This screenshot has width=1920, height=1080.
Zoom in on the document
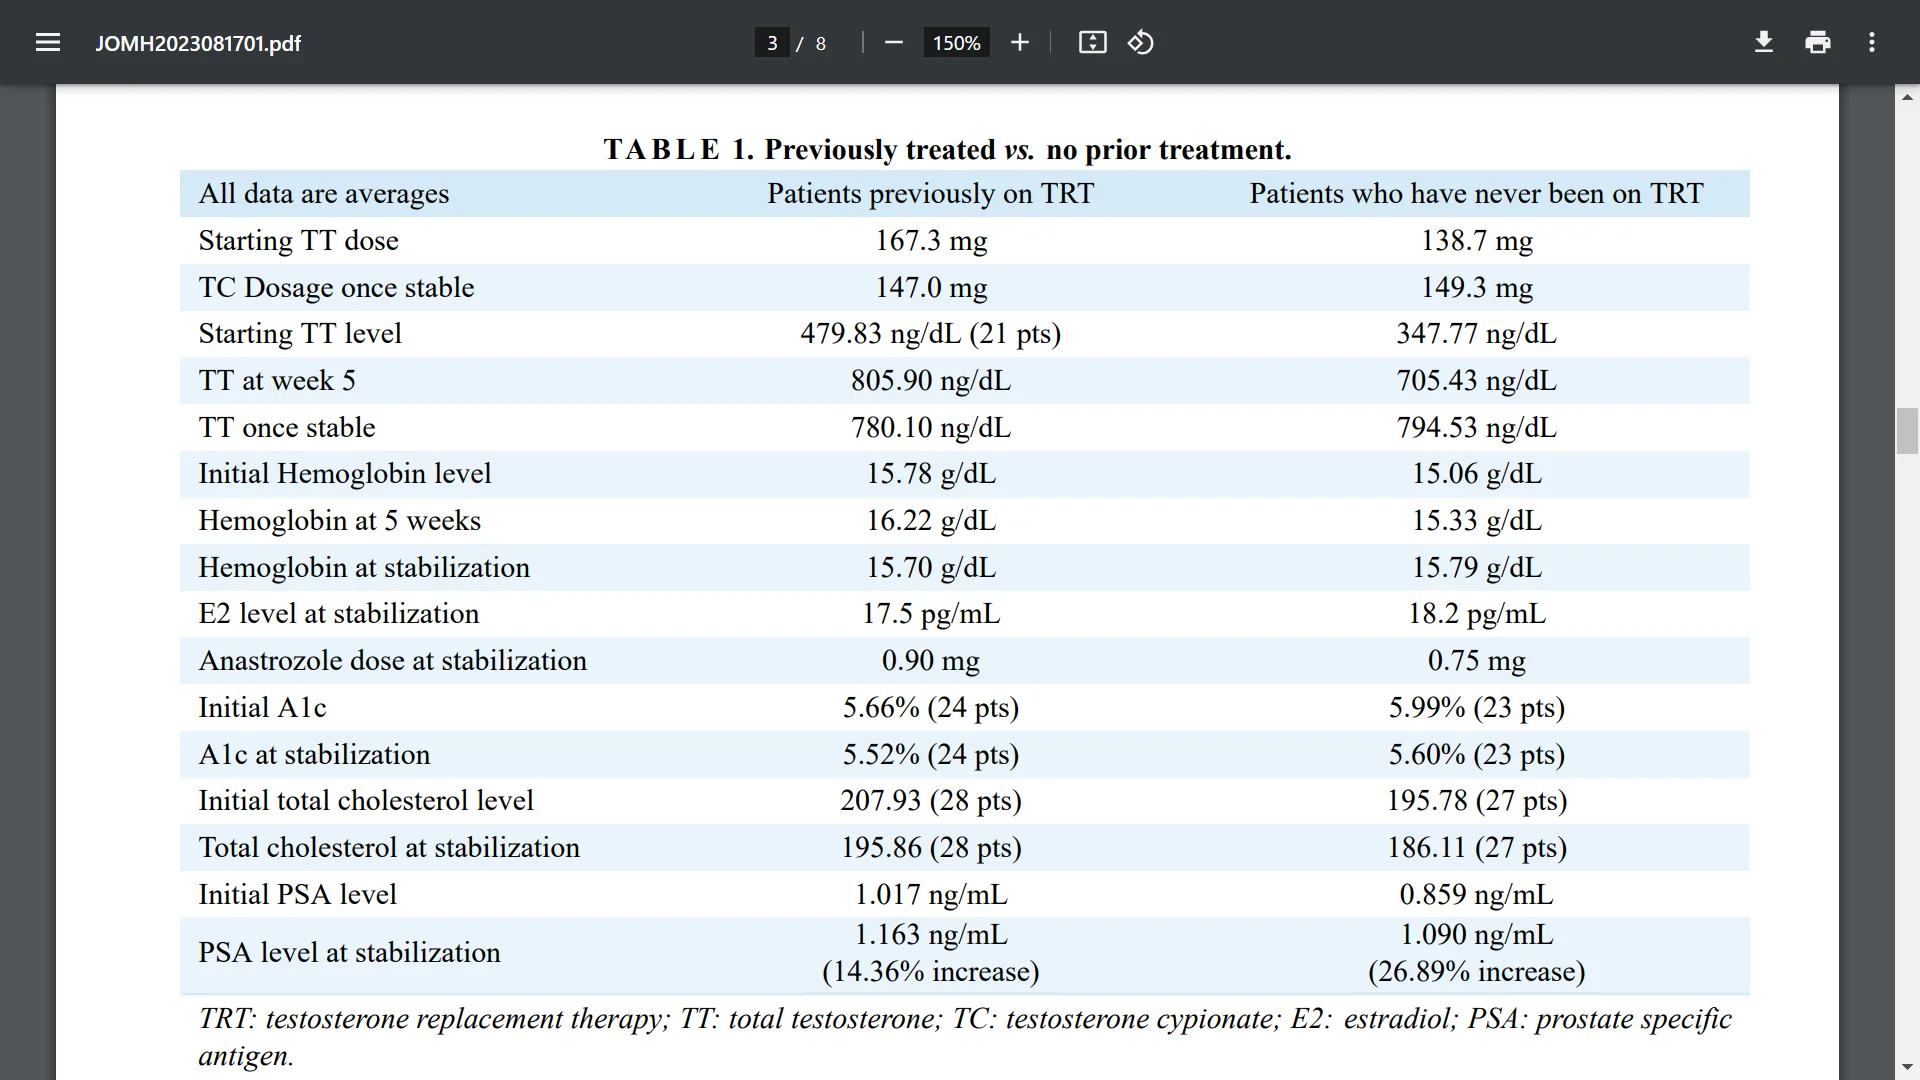pos(1019,42)
